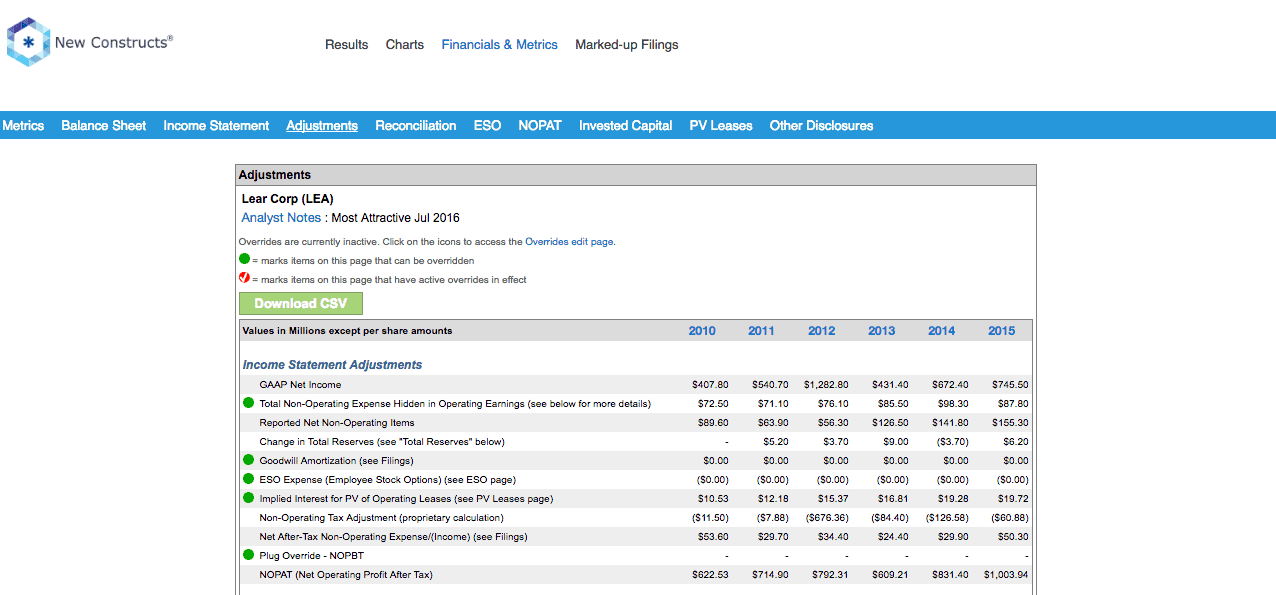Open Other Disclosures in the navigation bar
The image size is (1276, 595).
click(822, 125)
